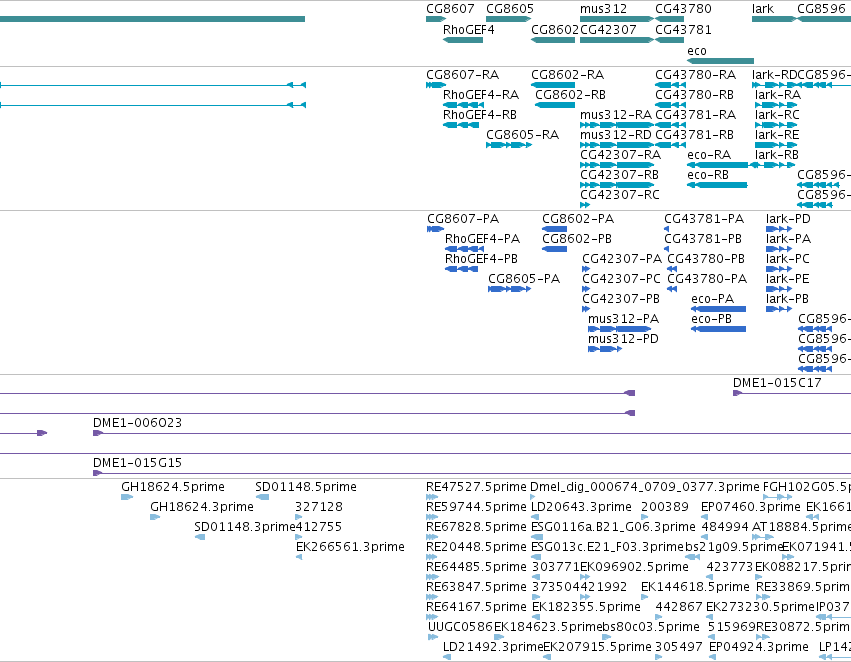Select the SD01148.5prime EST
This screenshot has height=662, width=851.
263,497
